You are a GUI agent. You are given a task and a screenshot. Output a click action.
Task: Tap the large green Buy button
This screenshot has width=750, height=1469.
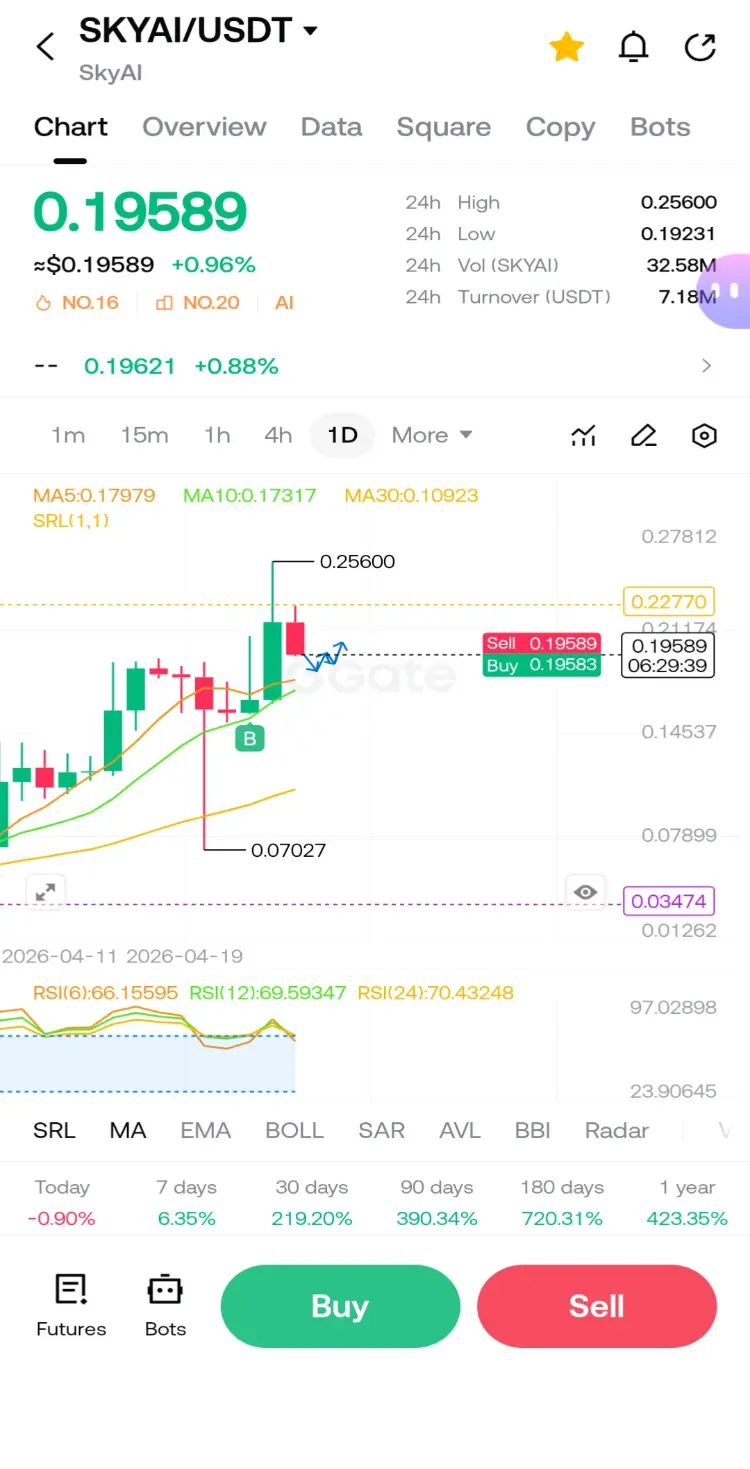point(340,1306)
